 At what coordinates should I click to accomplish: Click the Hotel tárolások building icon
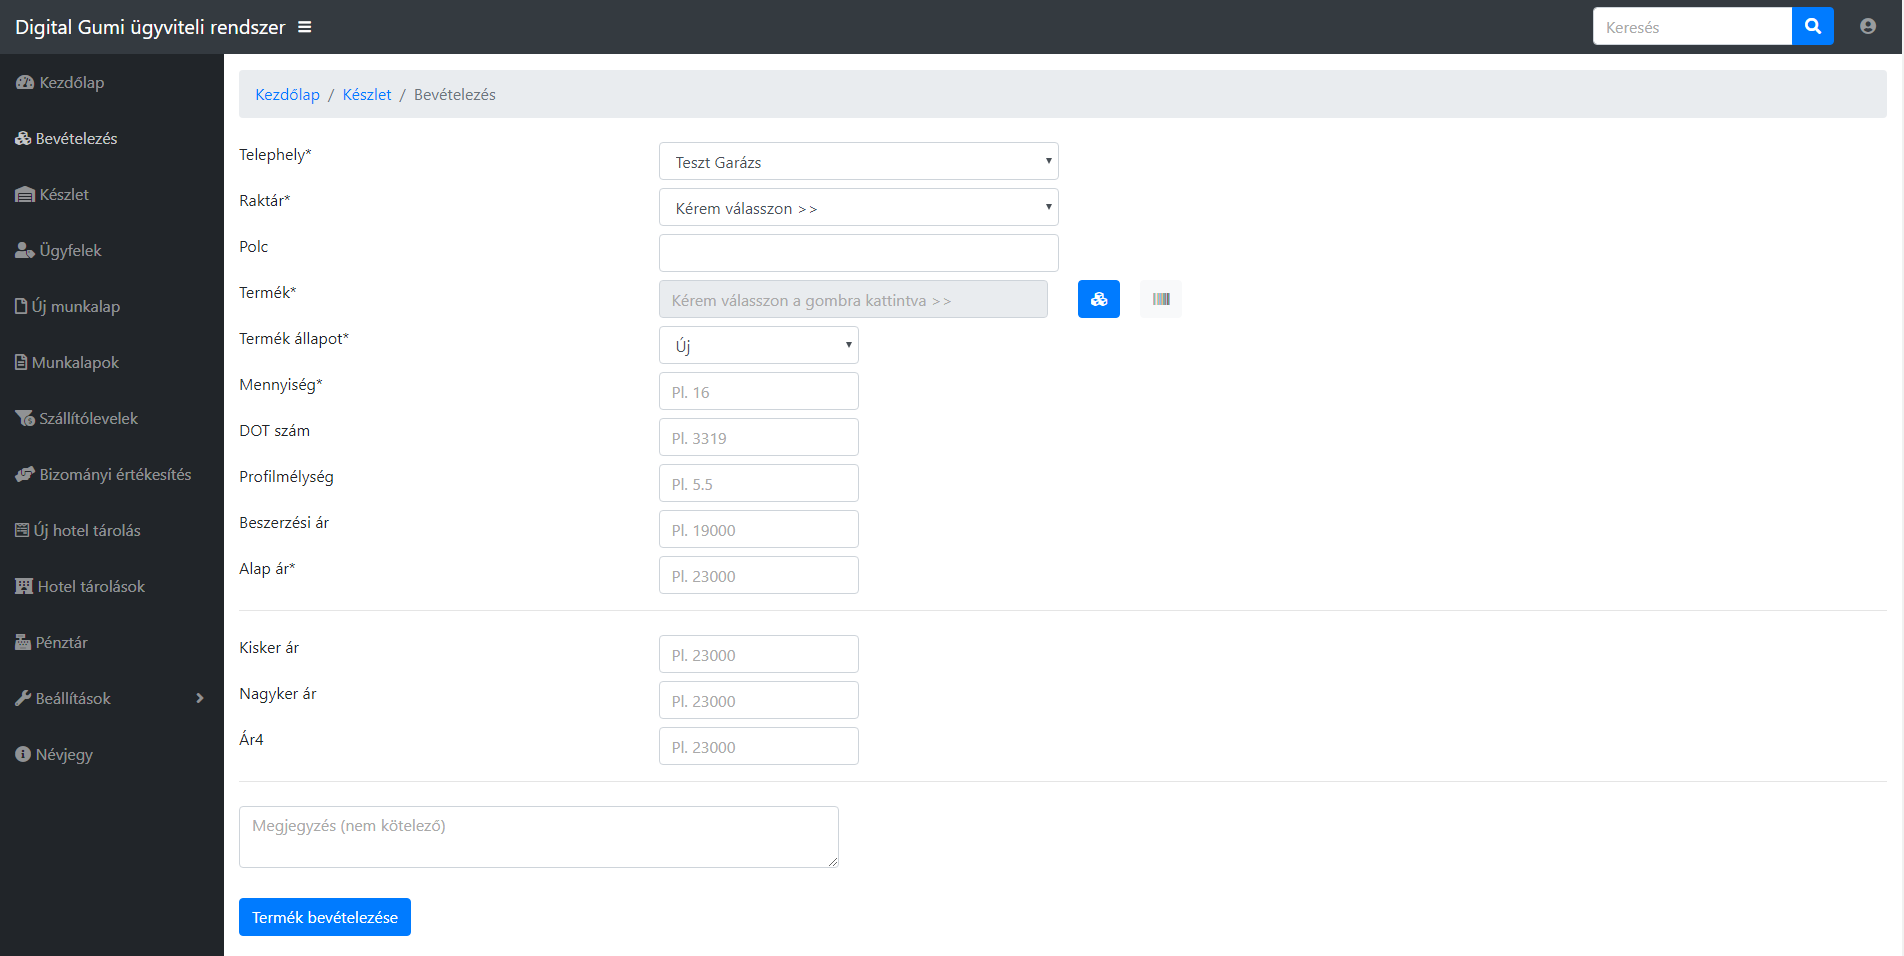click(x=24, y=587)
